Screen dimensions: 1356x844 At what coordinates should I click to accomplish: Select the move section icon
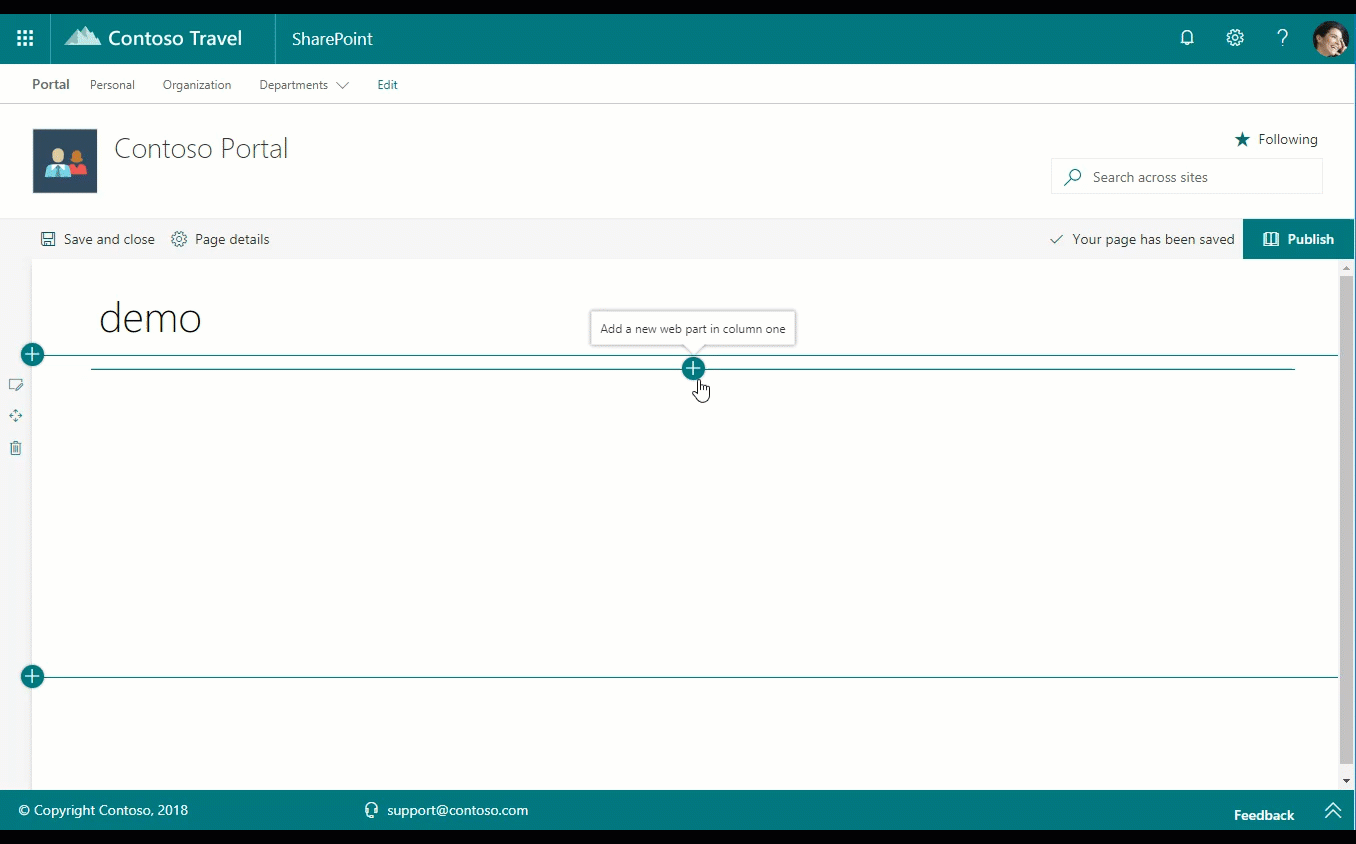[x=16, y=416]
